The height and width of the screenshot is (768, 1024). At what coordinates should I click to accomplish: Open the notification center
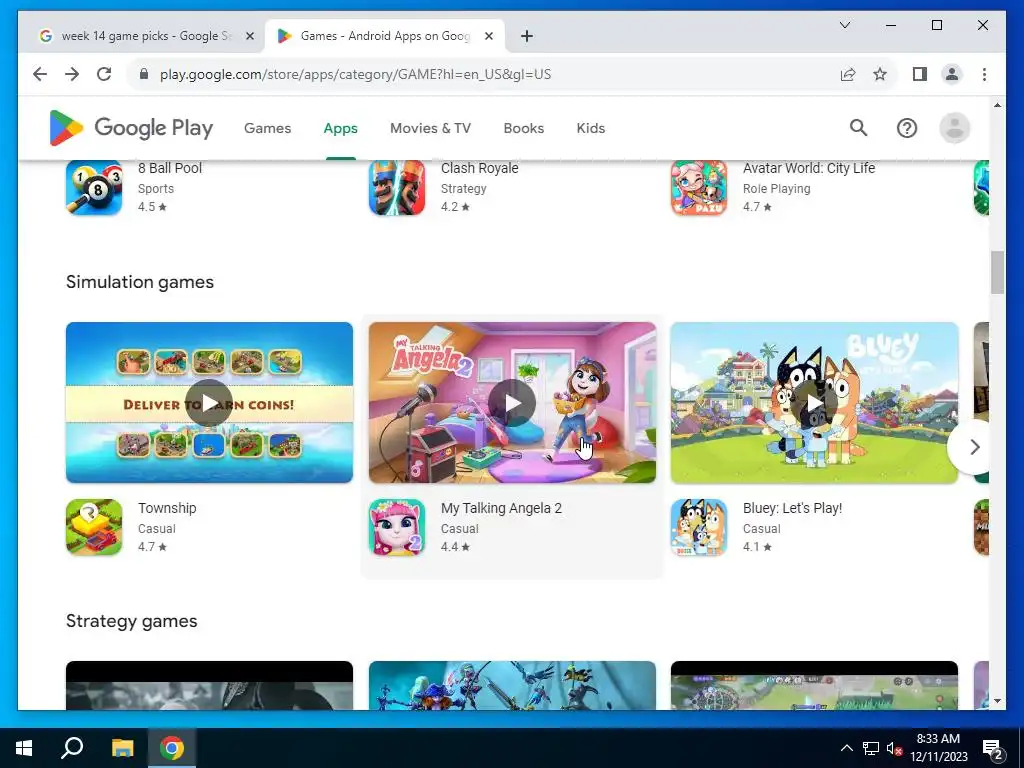coord(992,748)
